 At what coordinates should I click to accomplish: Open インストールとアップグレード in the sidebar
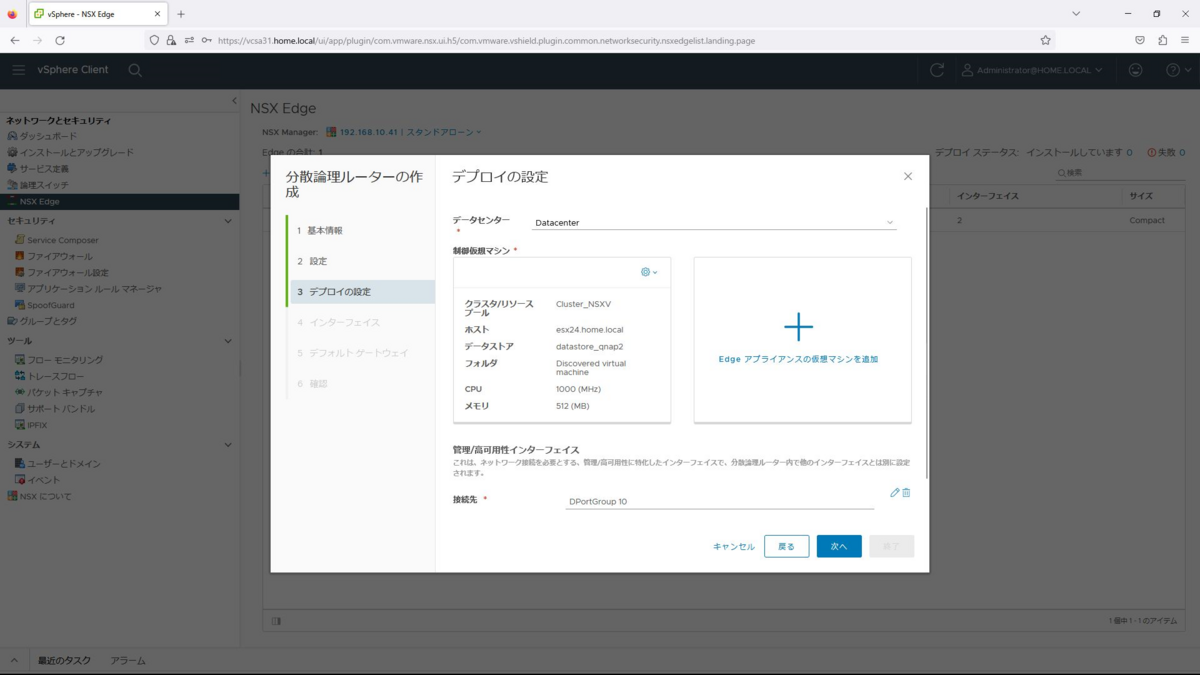click(76, 152)
